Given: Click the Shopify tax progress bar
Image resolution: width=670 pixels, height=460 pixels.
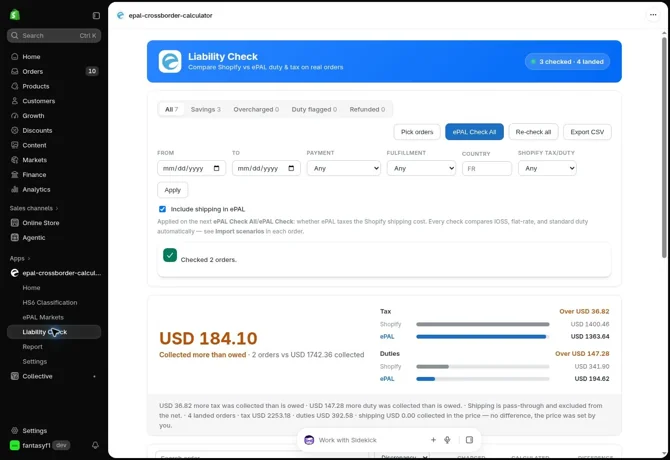Looking at the screenshot, I should (483, 324).
